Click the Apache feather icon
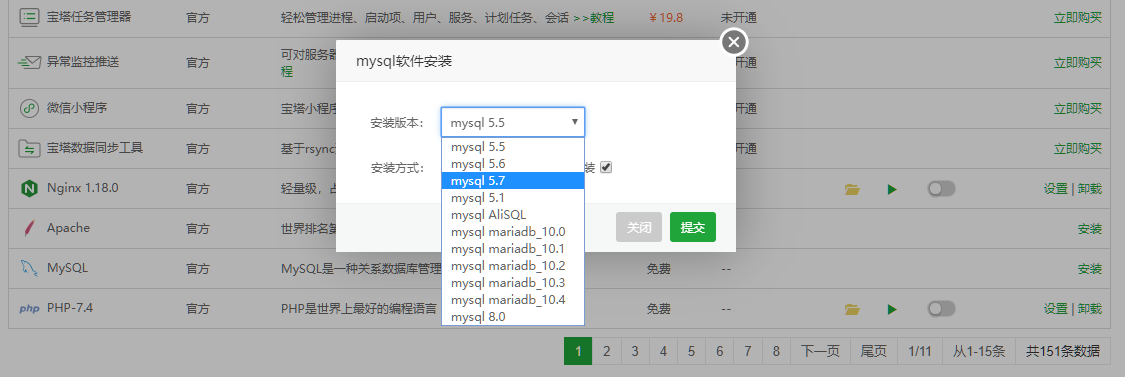 click(29, 228)
